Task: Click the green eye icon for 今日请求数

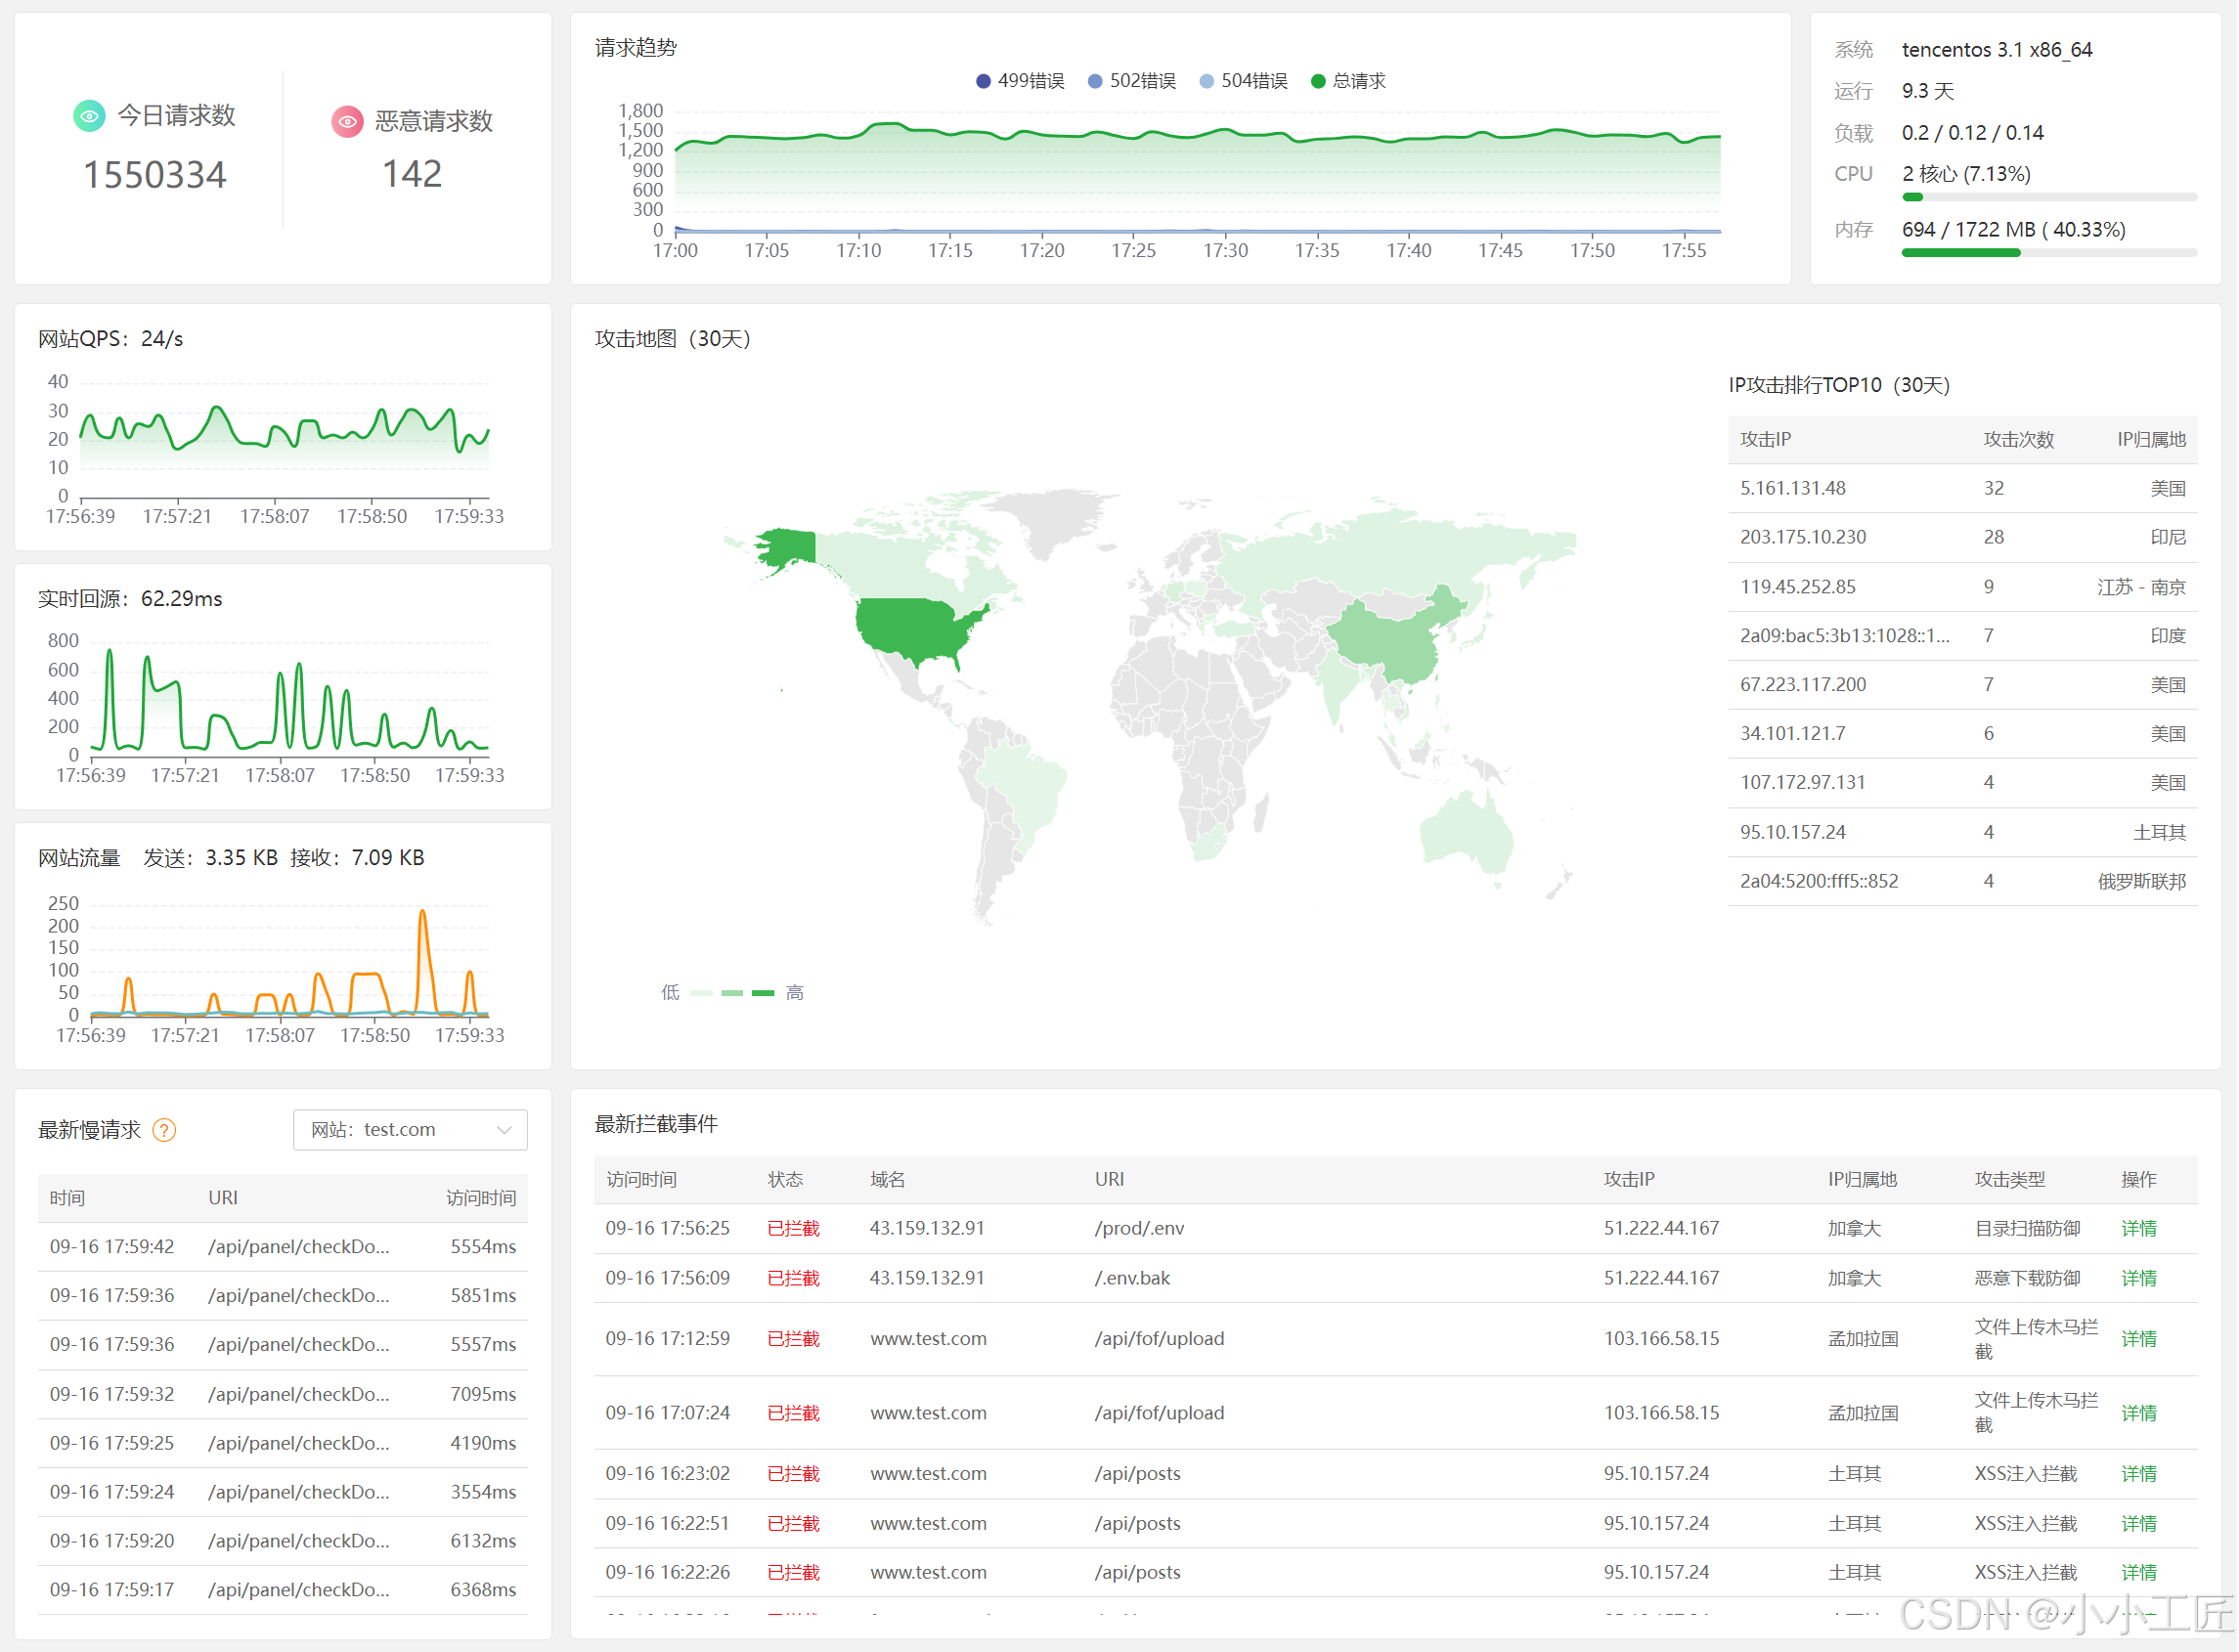Action: 89,116
